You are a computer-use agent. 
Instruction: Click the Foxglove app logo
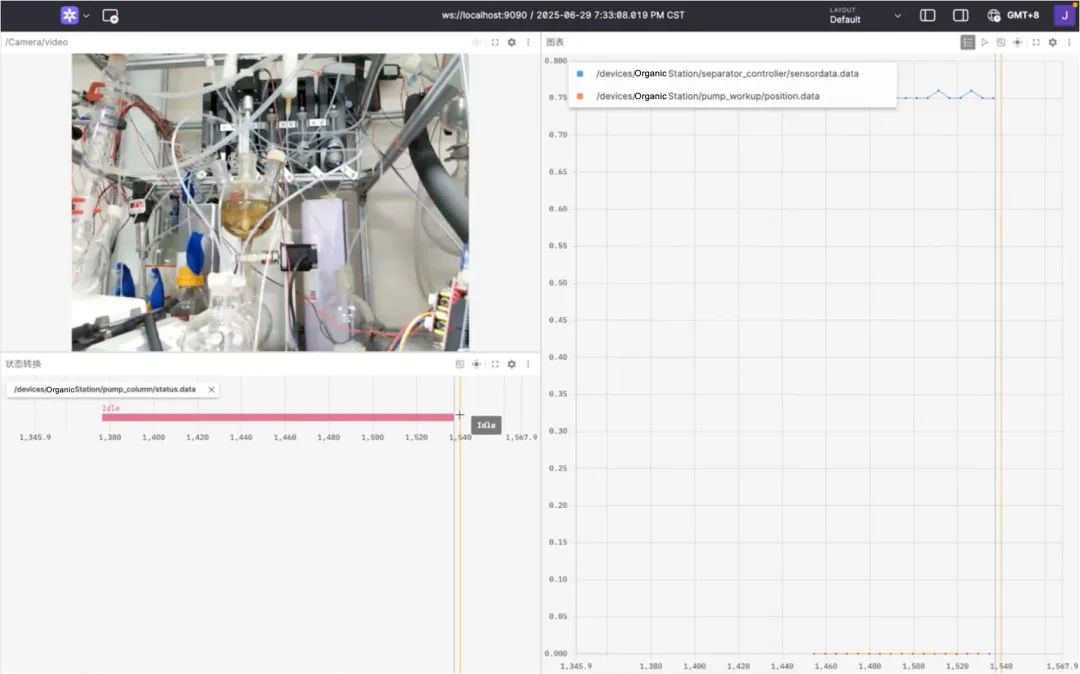(69, 16)
